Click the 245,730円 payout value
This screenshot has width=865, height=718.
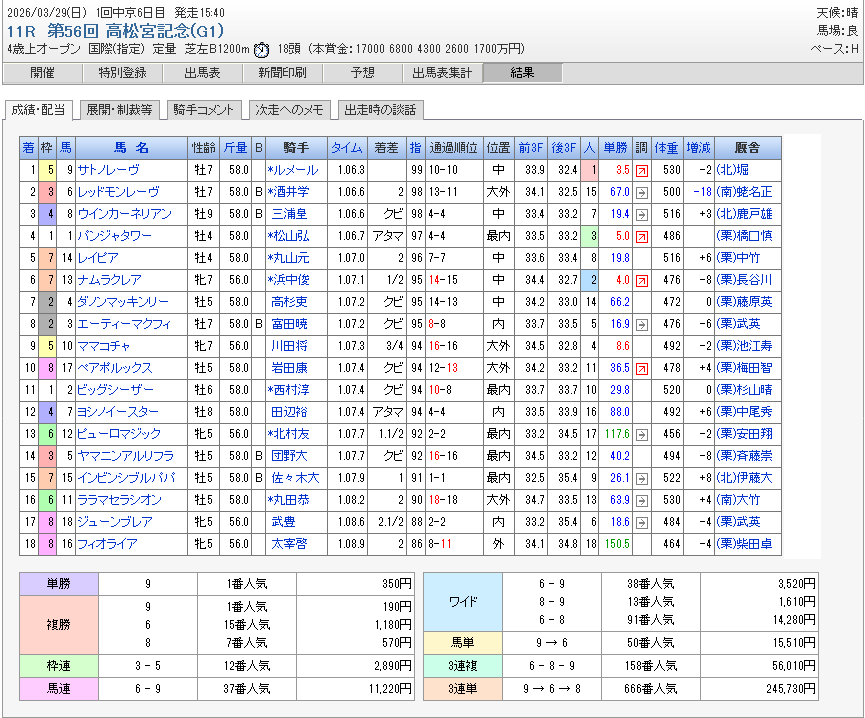click(x=790, y=689)
